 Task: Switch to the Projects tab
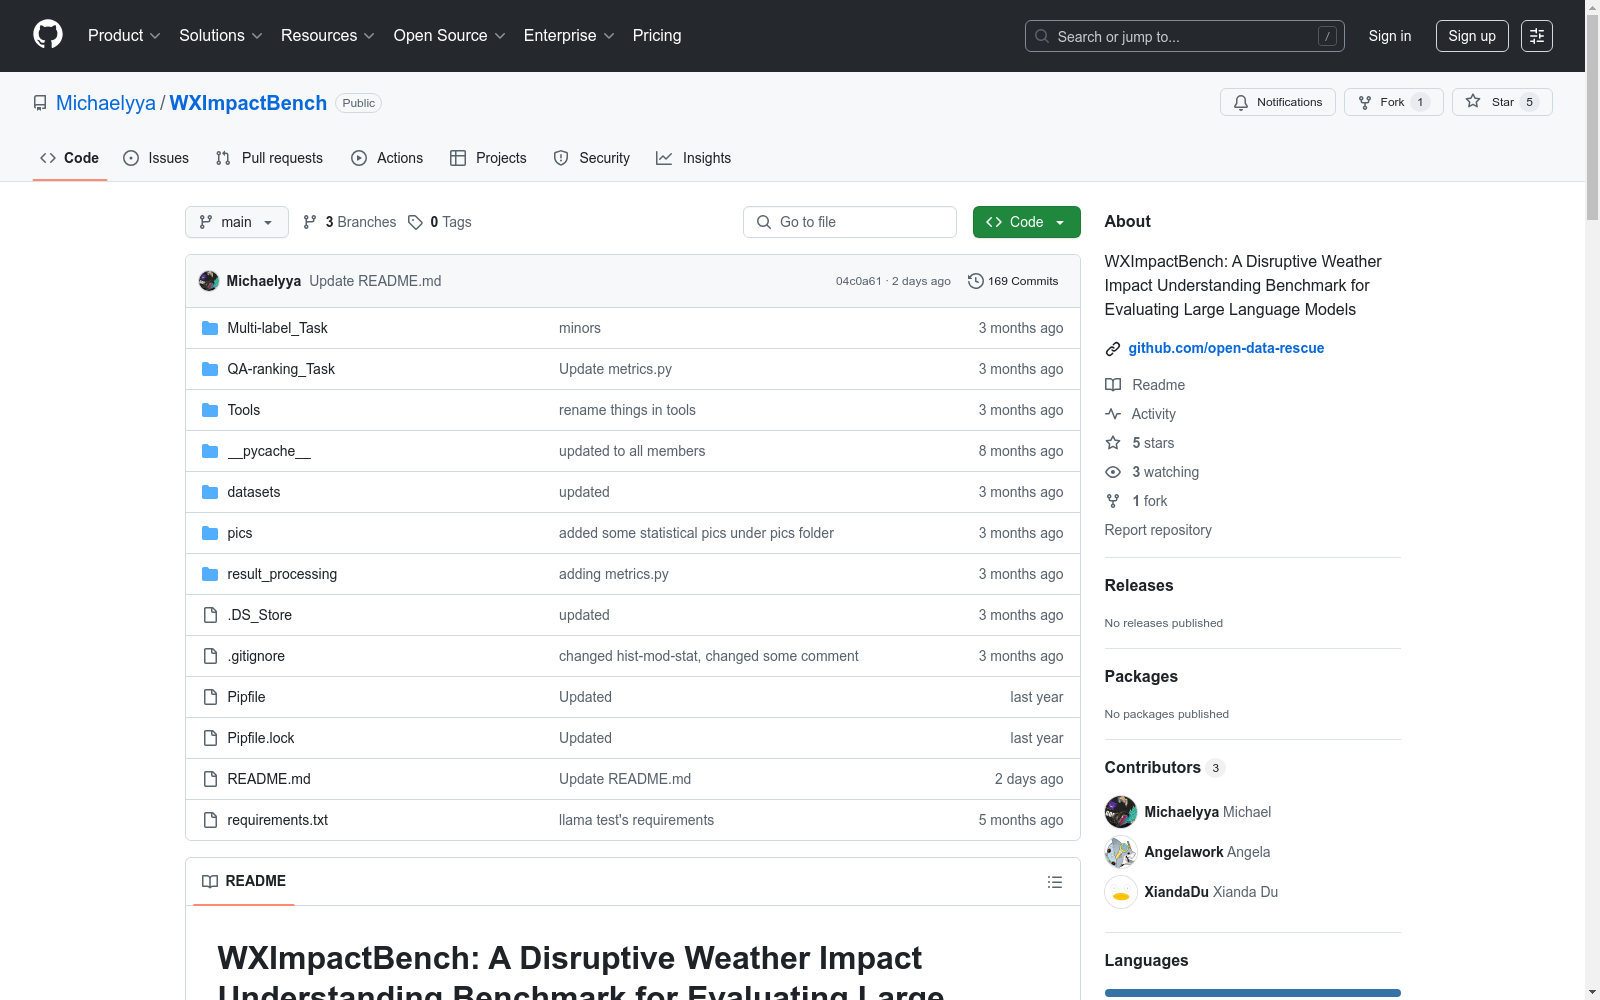click(x=488, y=158)
